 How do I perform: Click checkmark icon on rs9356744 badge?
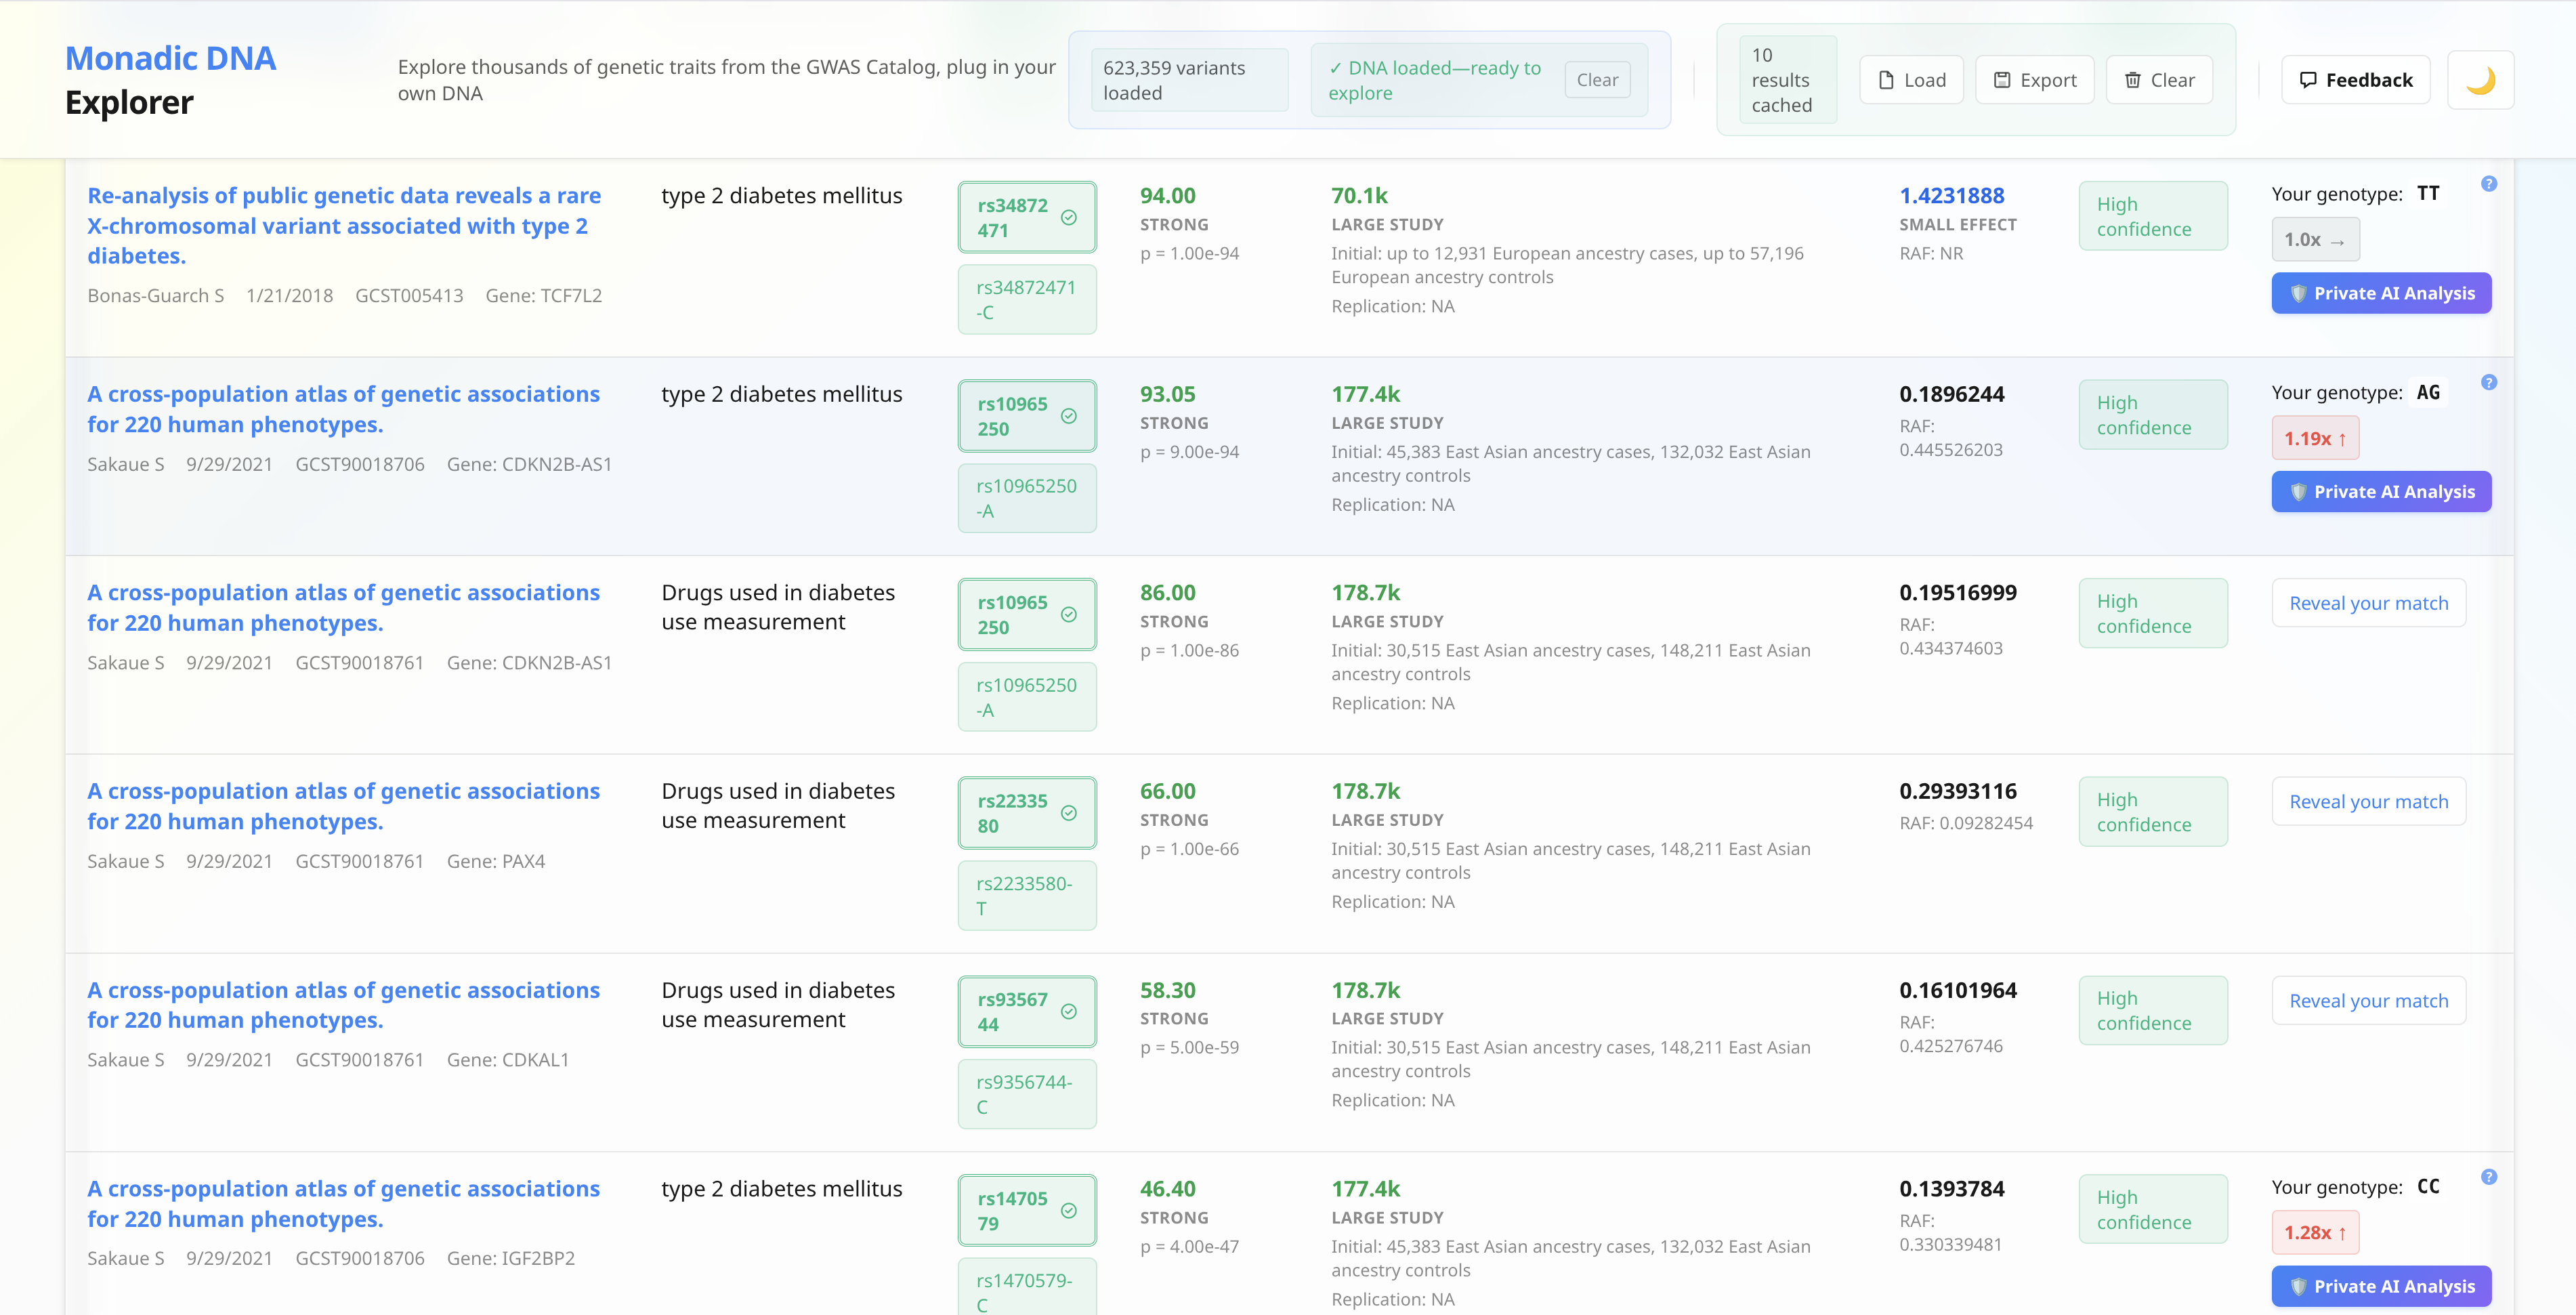tap(1068, 1012)
